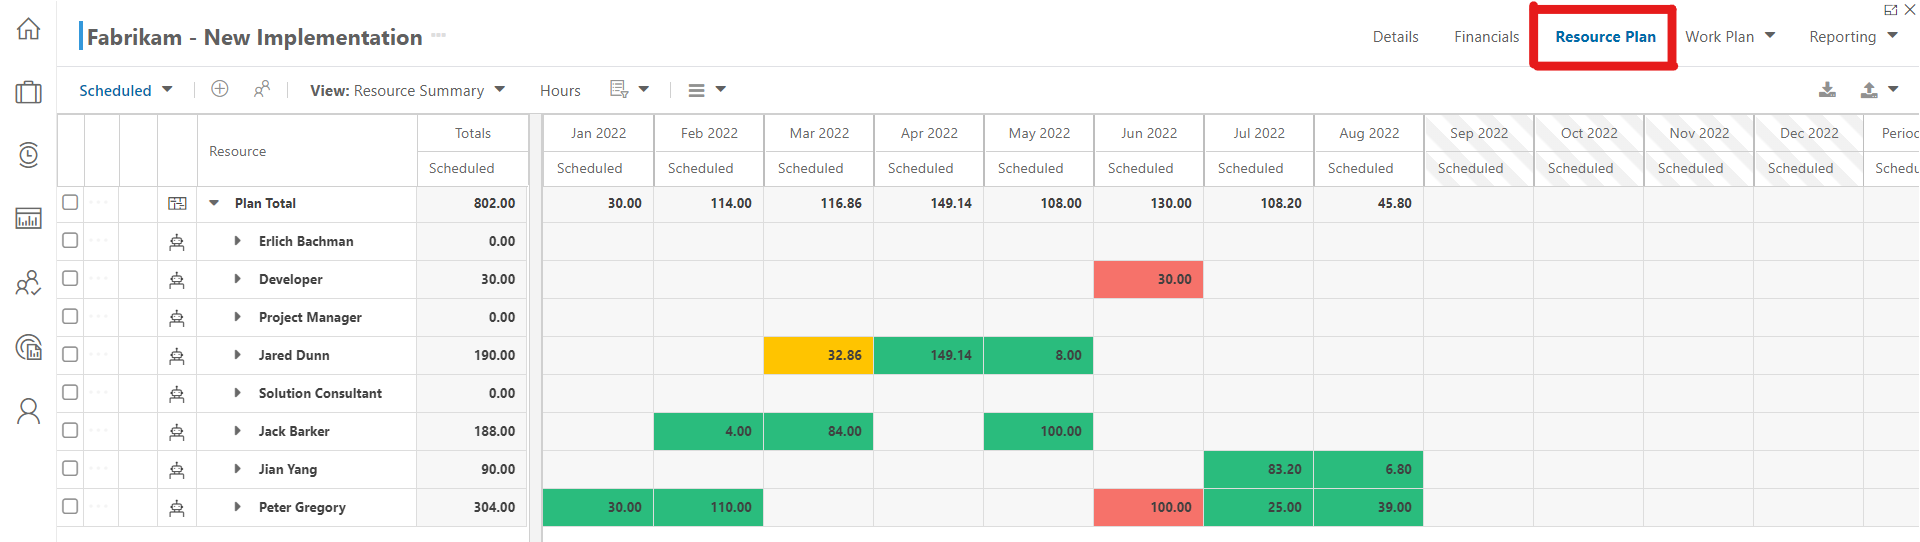Open the briefcase Projects sidebar icon
1920x542 pixels.
(29, 92)
